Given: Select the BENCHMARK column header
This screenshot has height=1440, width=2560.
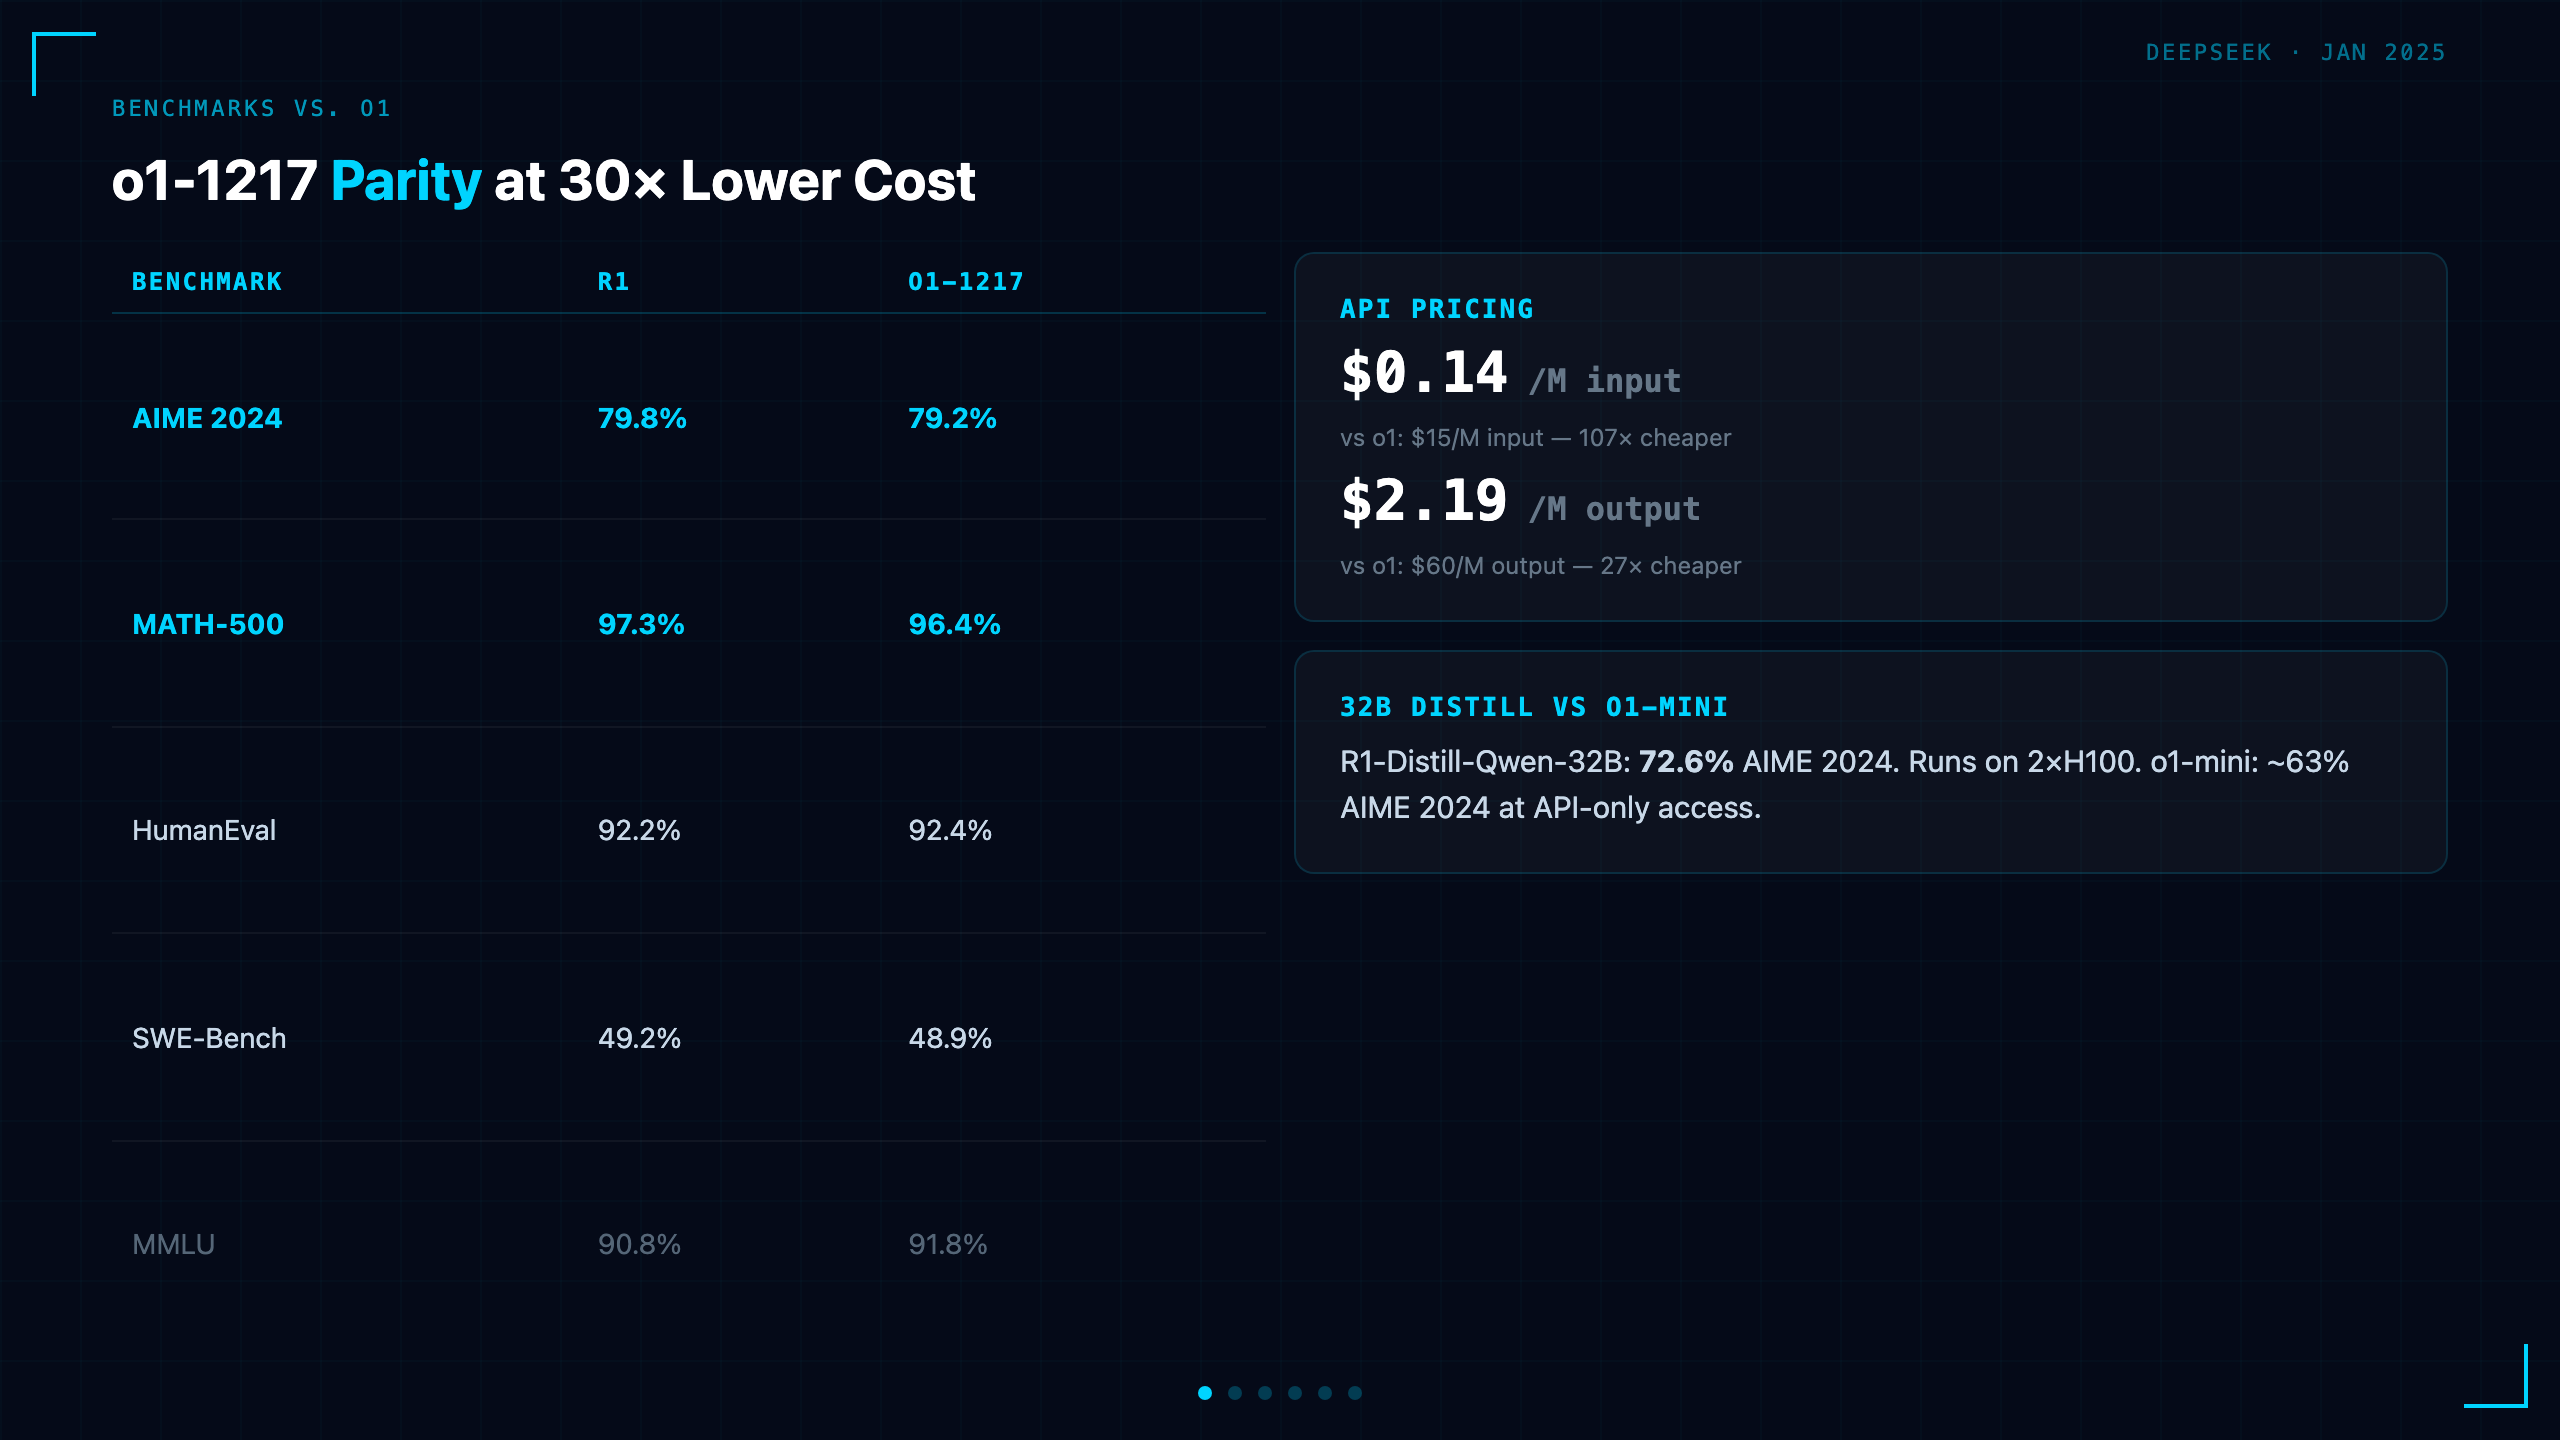Looking at the screenshot, I should click(207, 282).
